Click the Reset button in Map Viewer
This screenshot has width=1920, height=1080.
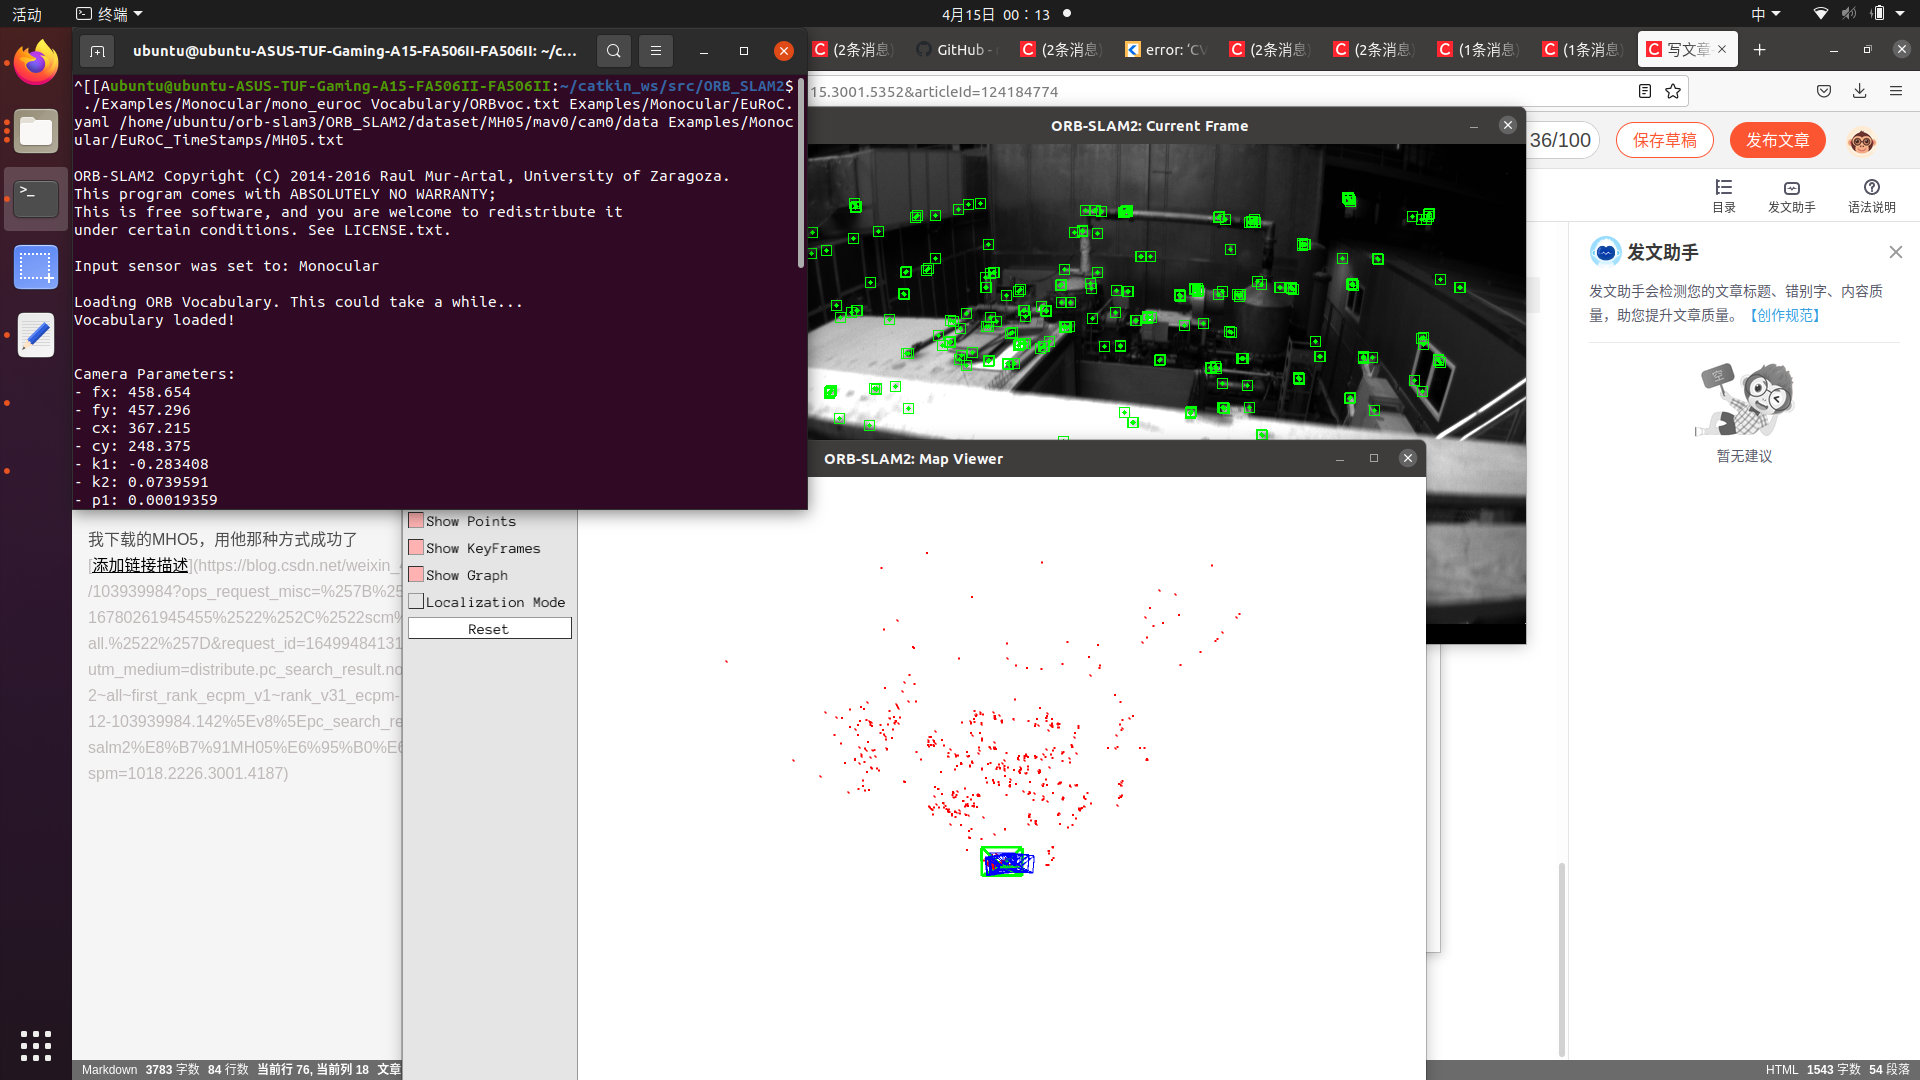489,629
